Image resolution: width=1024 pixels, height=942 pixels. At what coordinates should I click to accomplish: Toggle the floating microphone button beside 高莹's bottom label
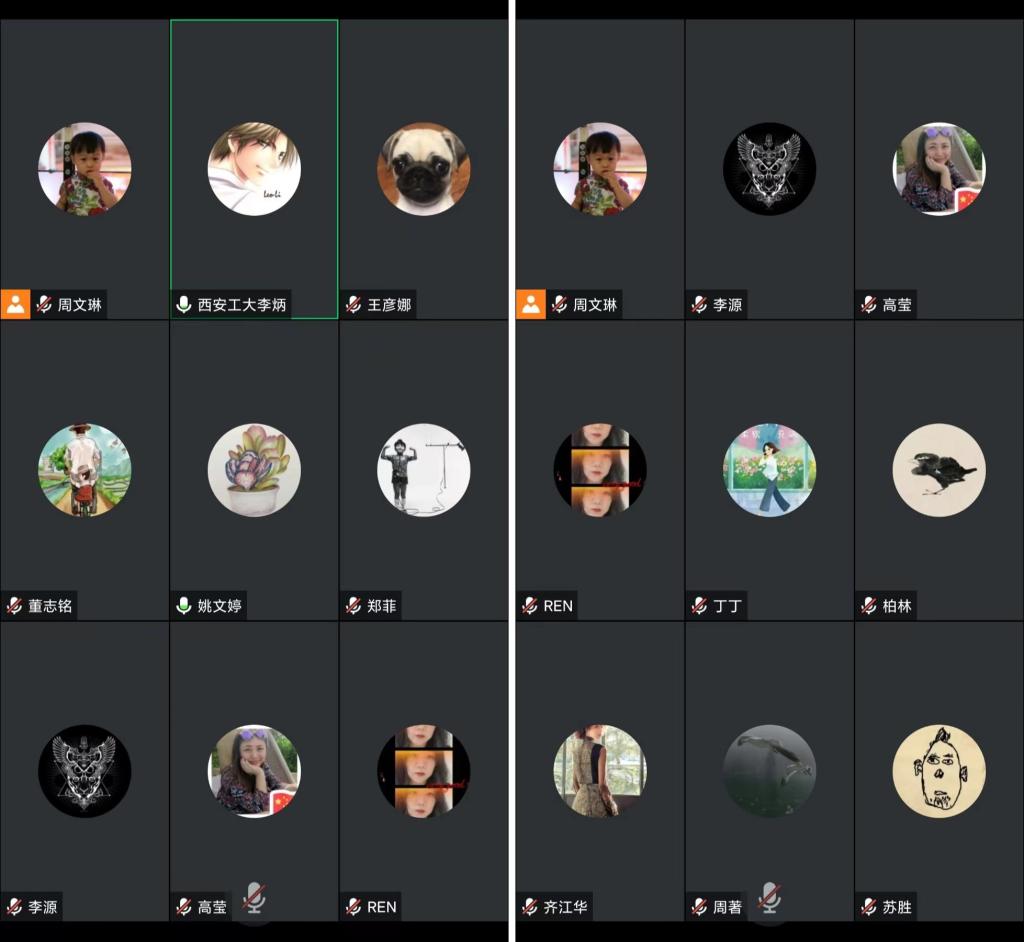click(254, 898)
